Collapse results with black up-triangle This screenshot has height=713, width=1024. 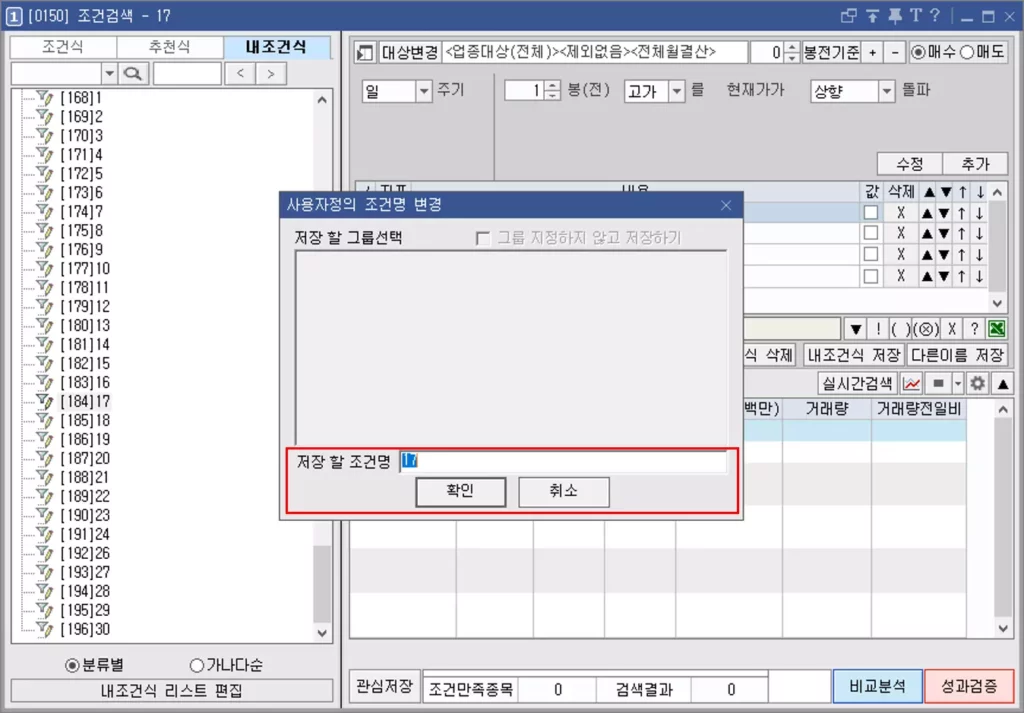1002,384
